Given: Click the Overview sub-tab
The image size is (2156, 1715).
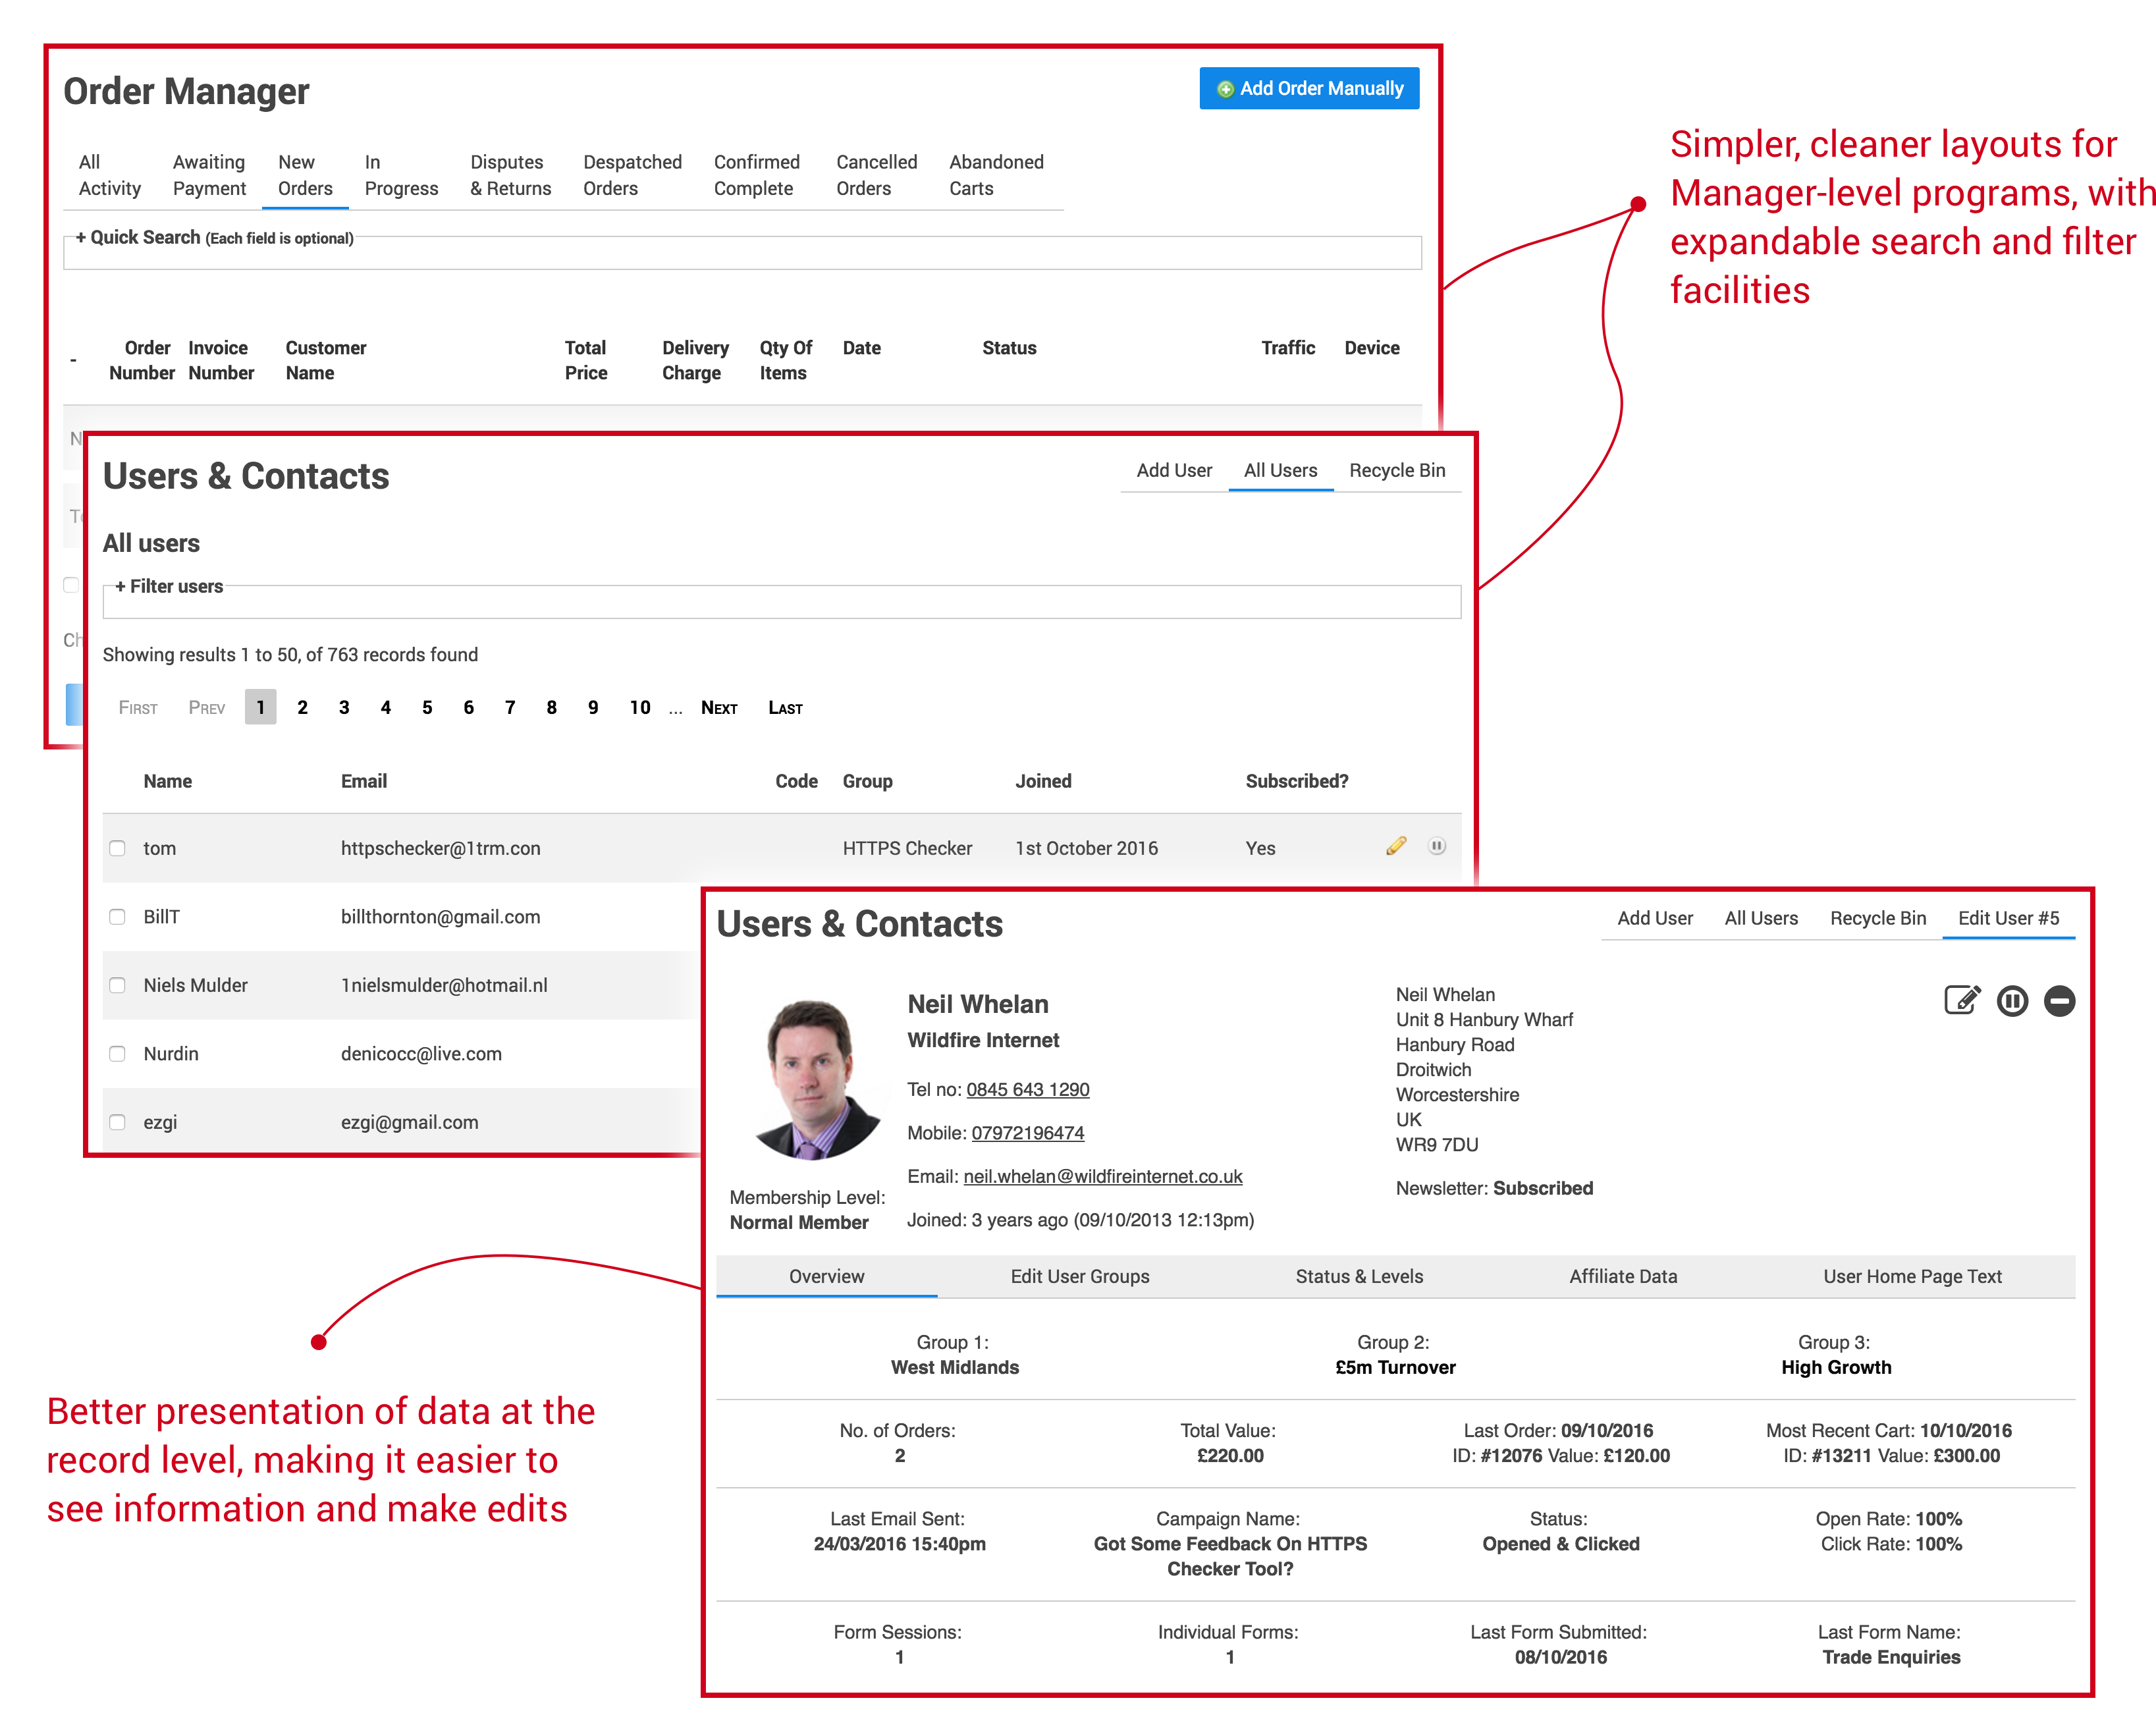Looking at the screenshot, I should (826, 1276).
